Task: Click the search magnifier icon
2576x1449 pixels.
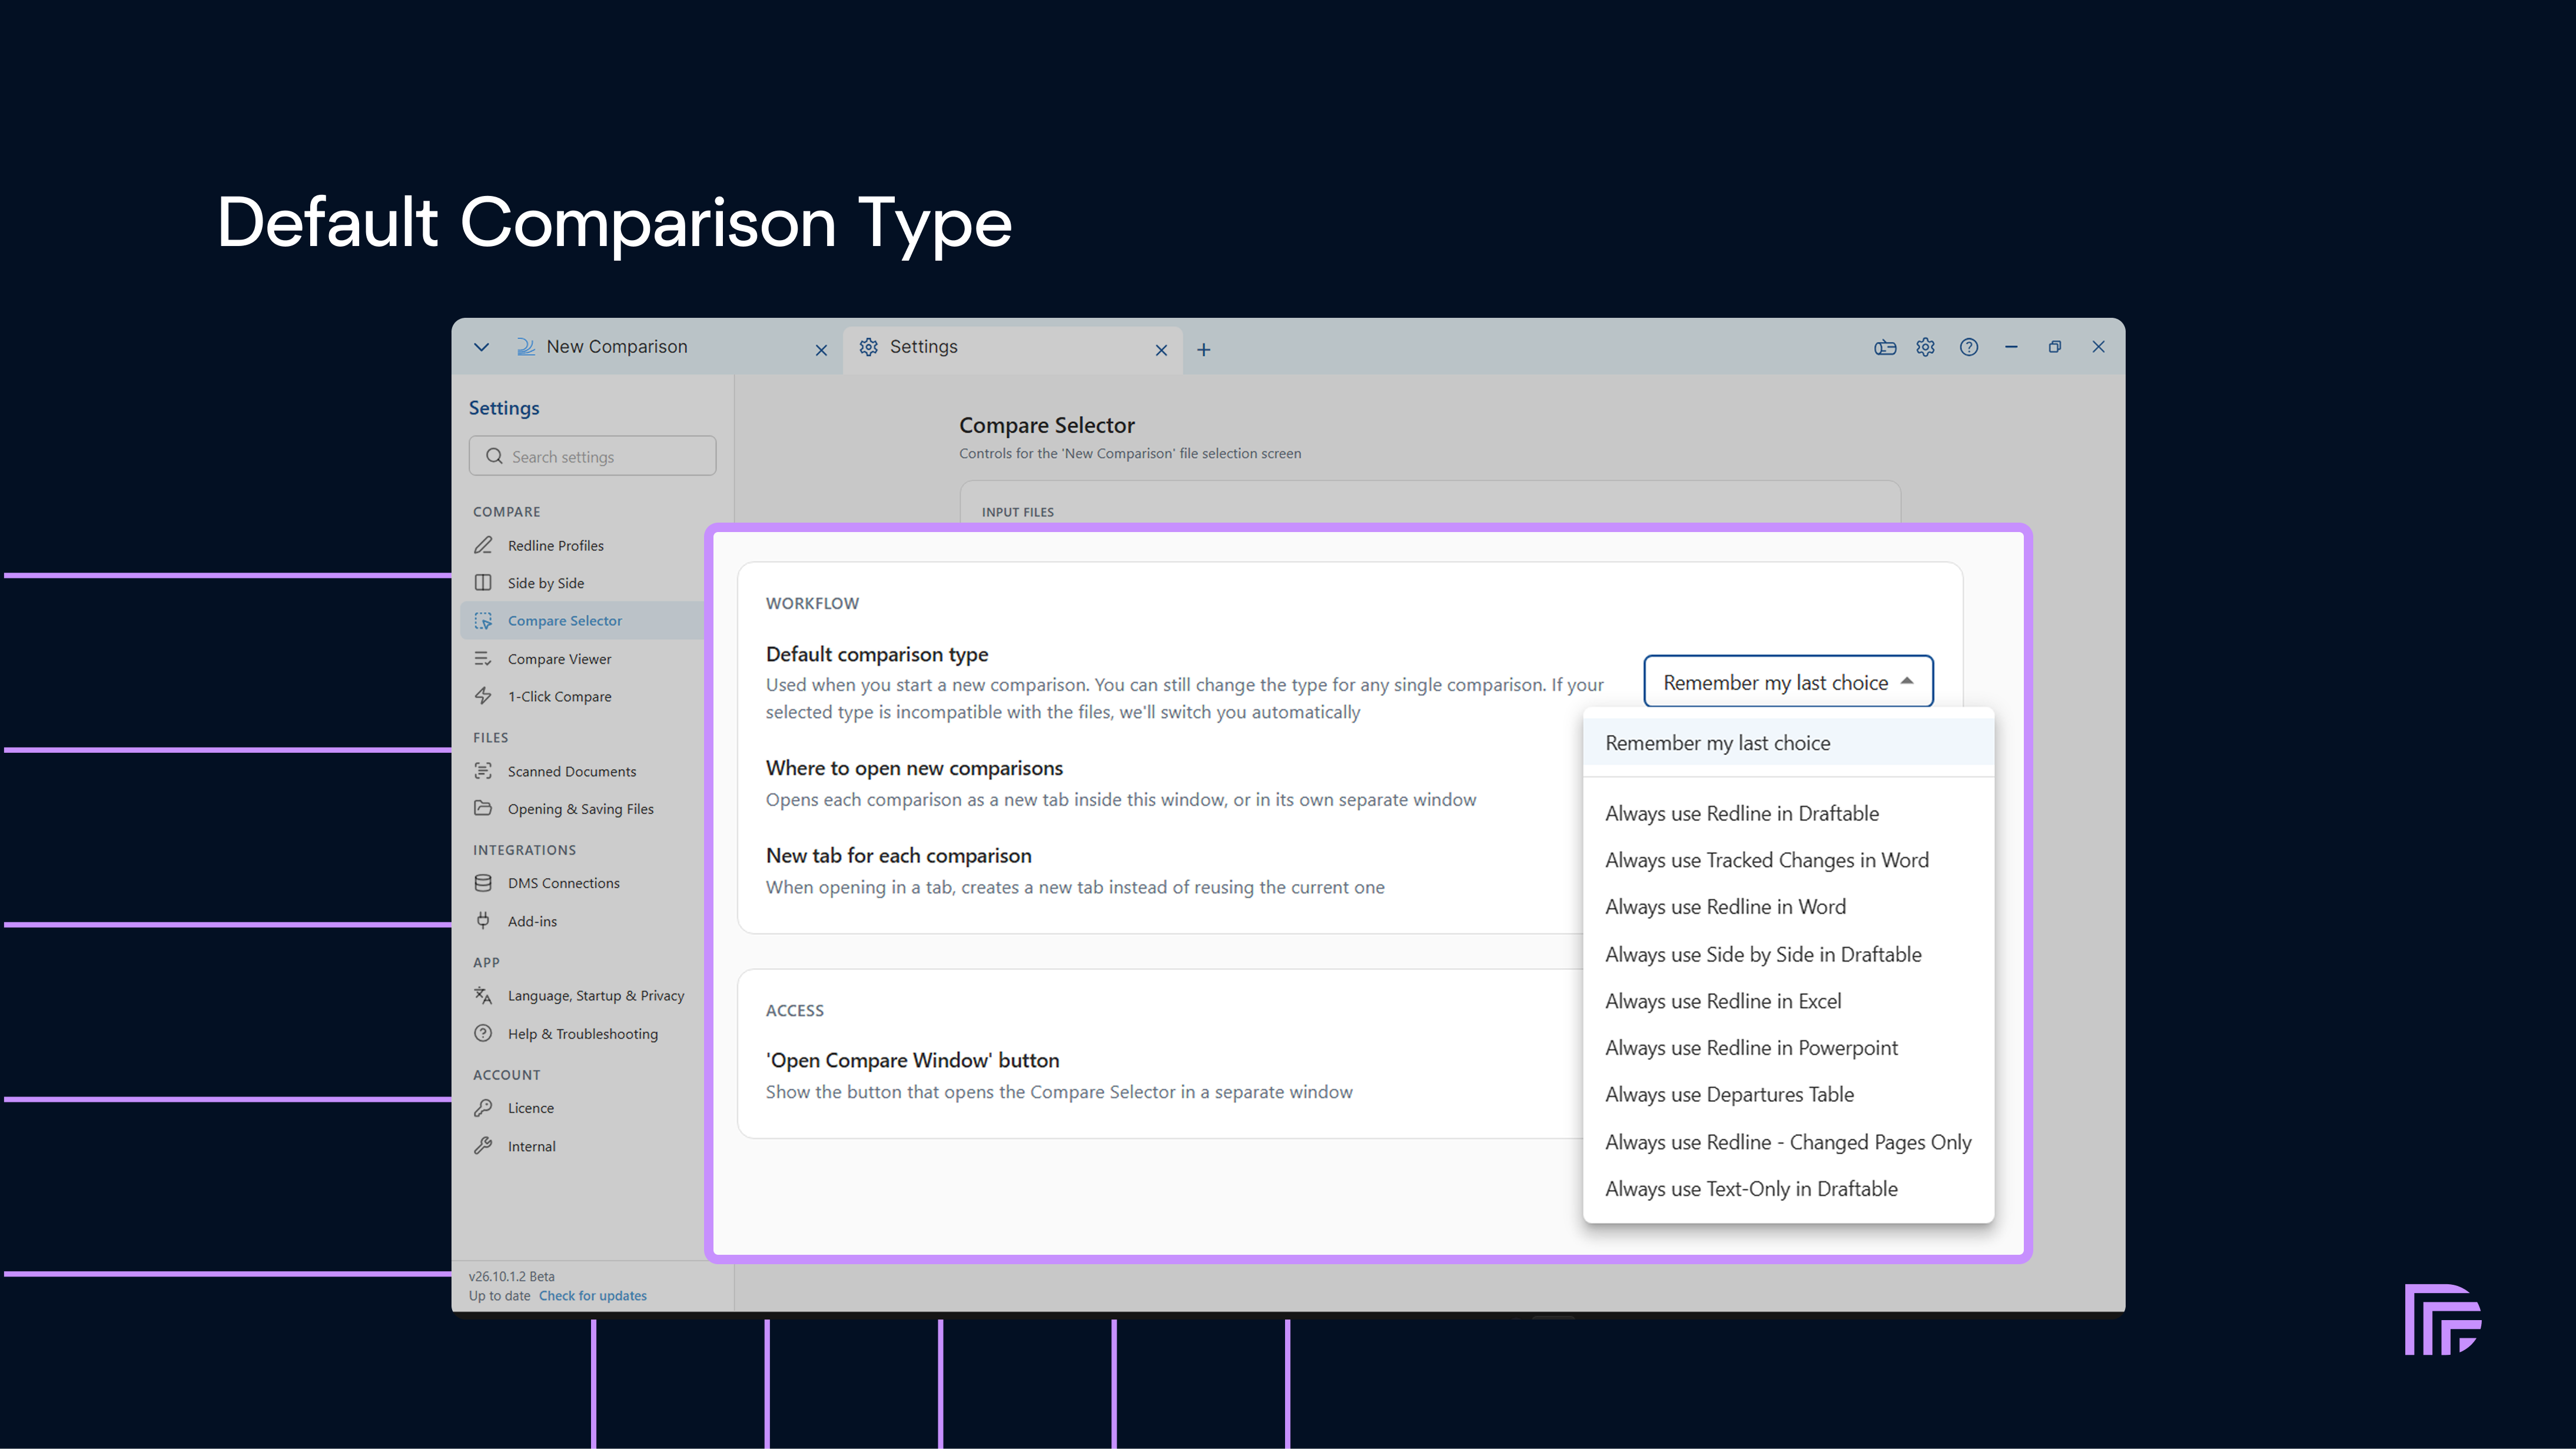Action: click(494, 456)
